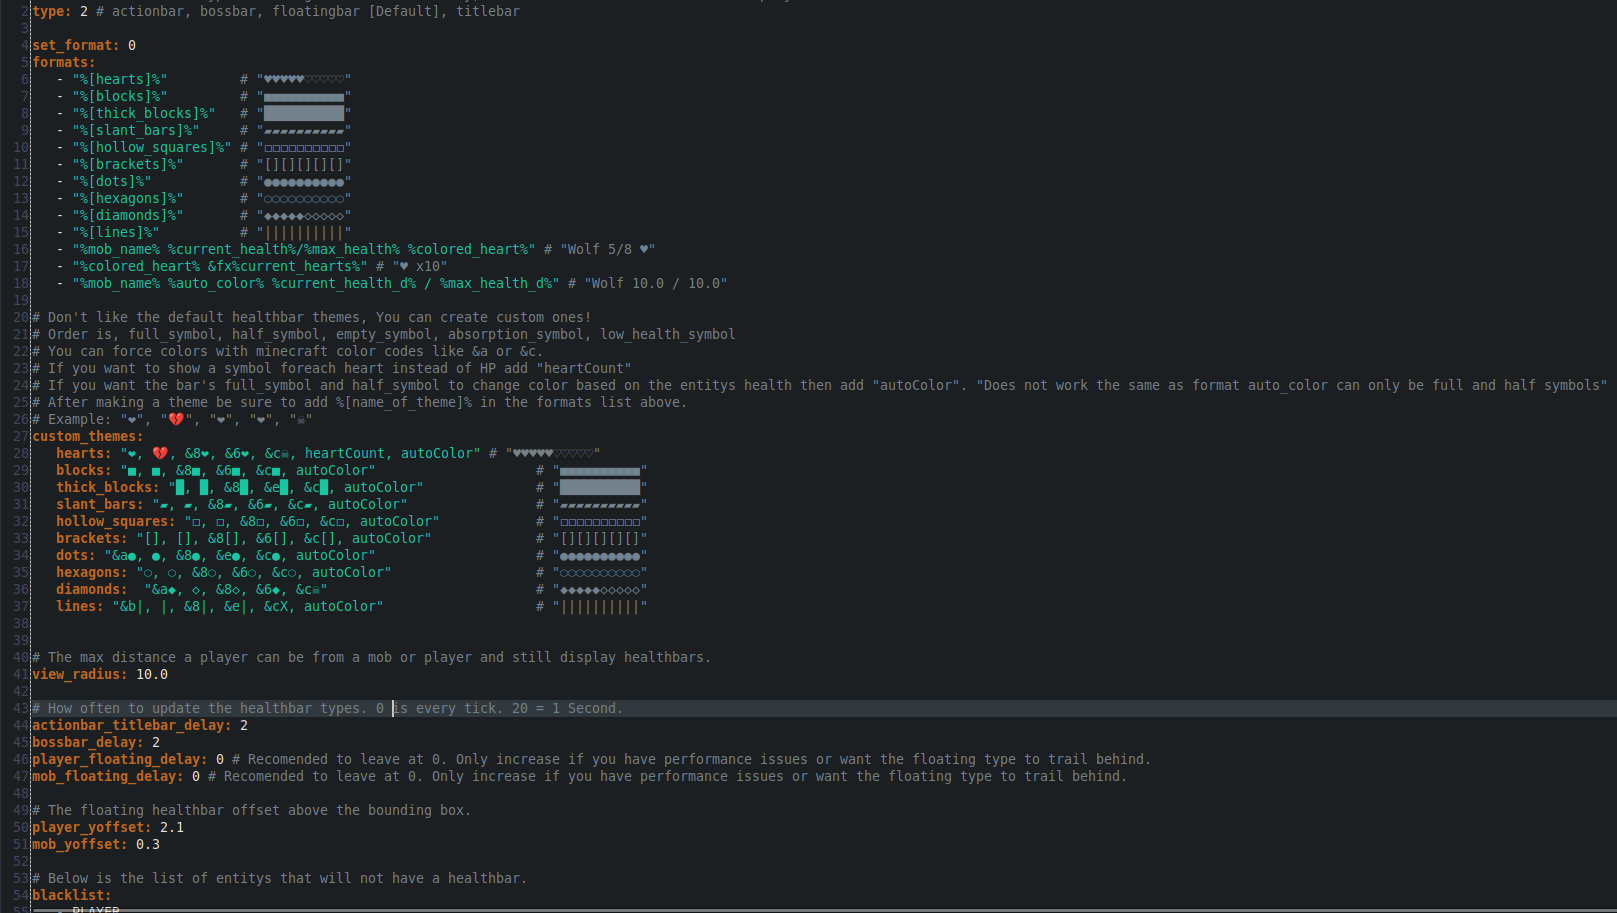
Task: Click the line number 43 in the gutter
Action: pos(21,708)
